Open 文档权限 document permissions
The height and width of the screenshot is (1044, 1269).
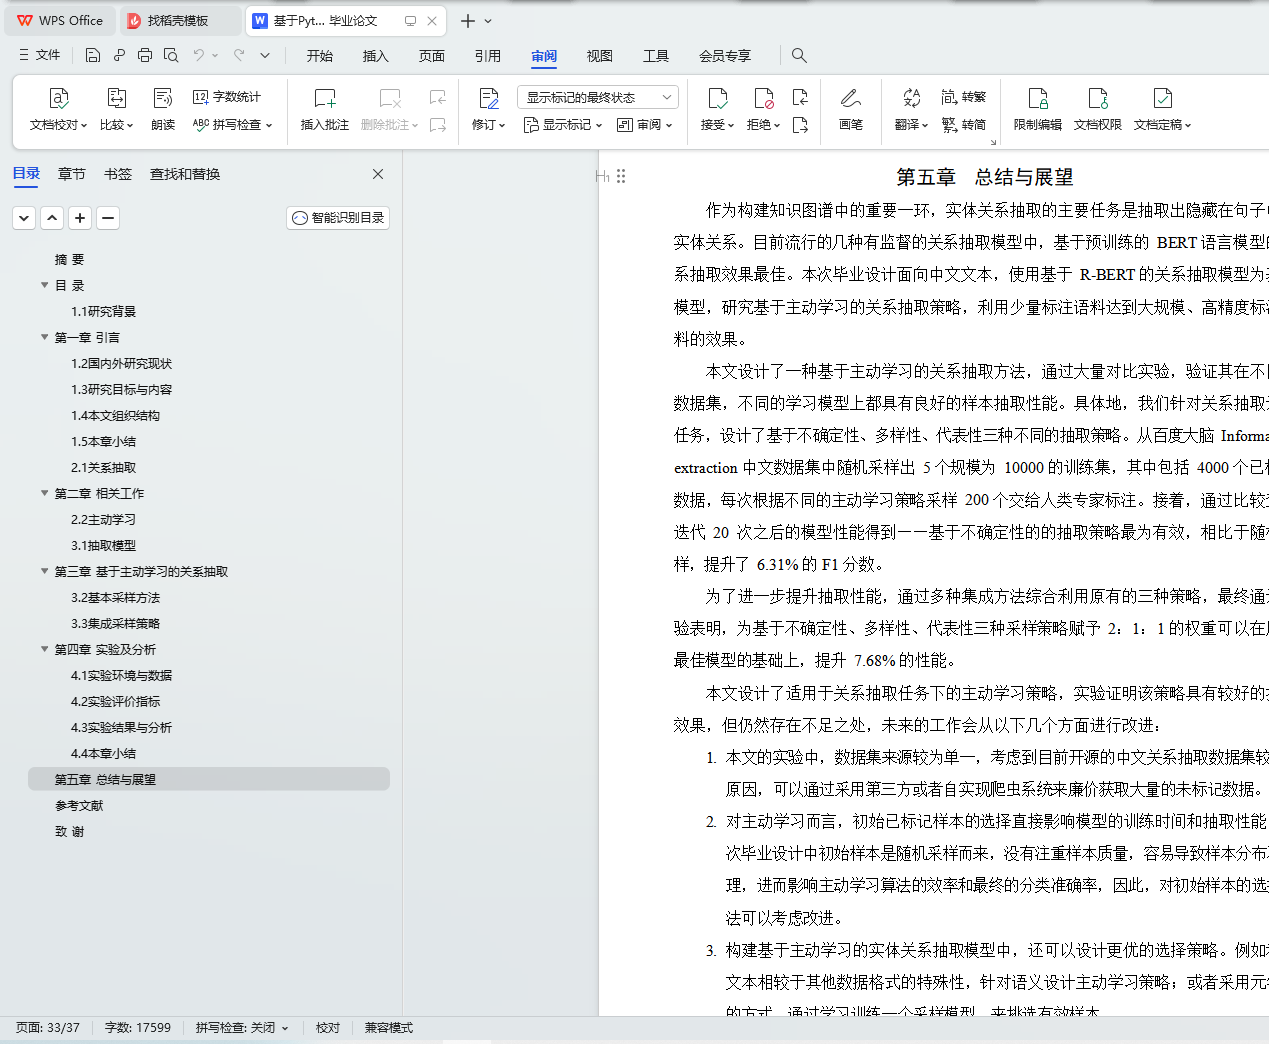point(1098,110)
